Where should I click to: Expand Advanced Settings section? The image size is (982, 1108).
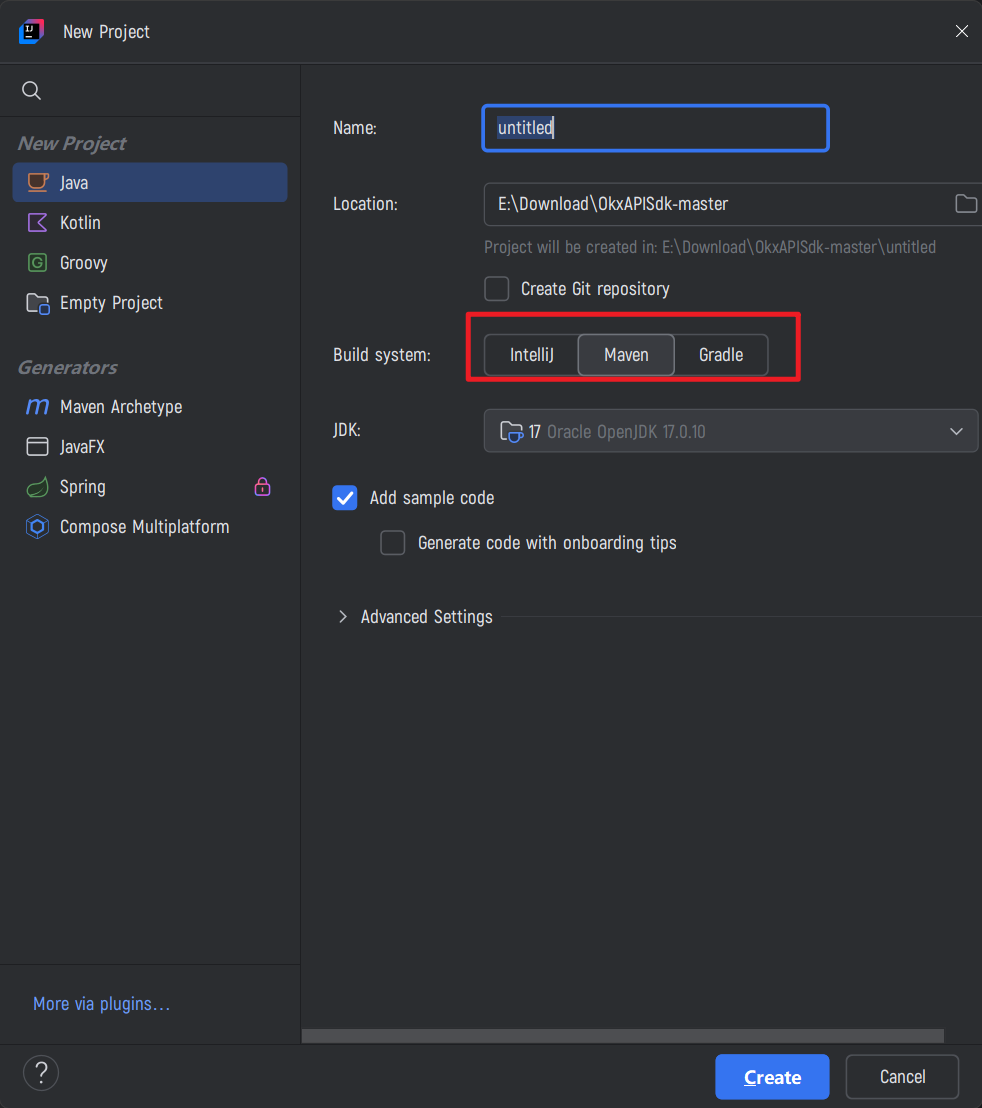point(343,617)
